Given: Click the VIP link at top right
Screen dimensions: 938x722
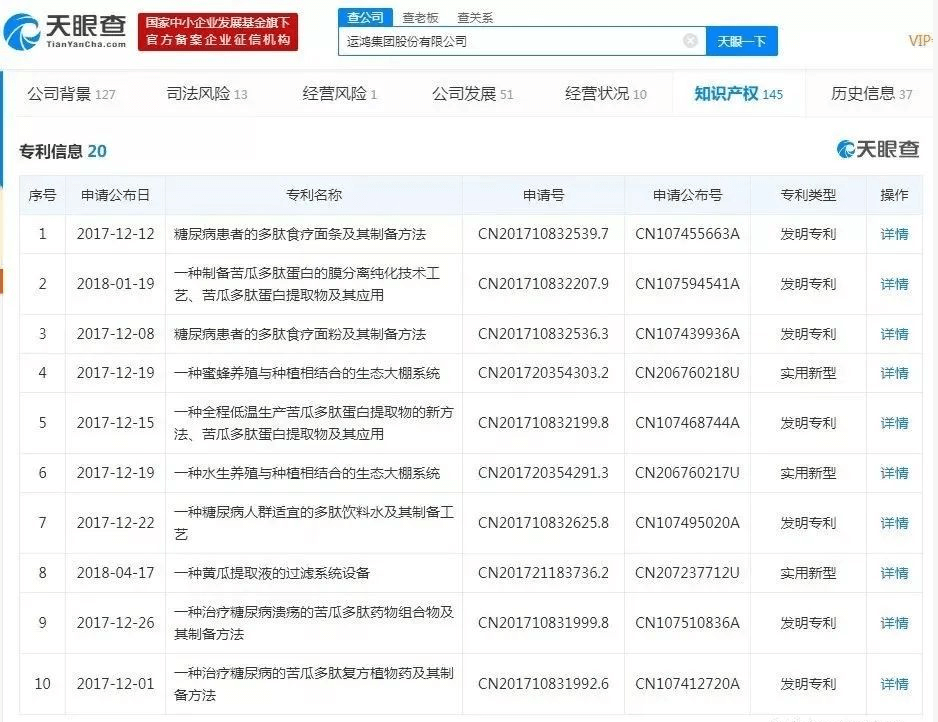Looking at the screenshot, I should pyautogui.click(x=920, y=41).
